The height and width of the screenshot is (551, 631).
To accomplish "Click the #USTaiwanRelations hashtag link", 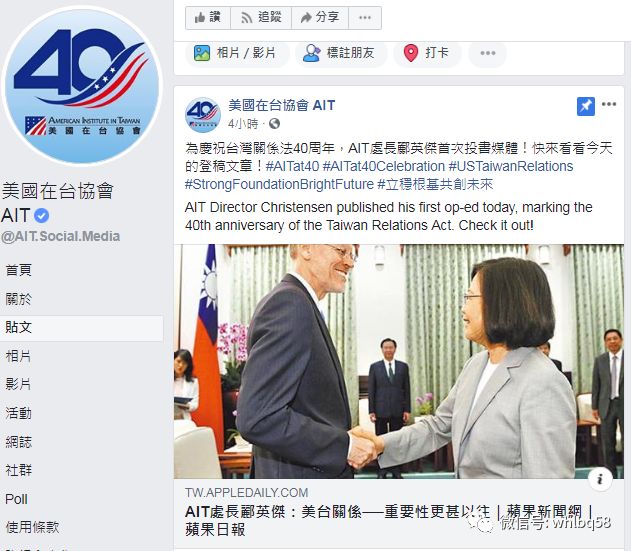I will pos(511,166).
